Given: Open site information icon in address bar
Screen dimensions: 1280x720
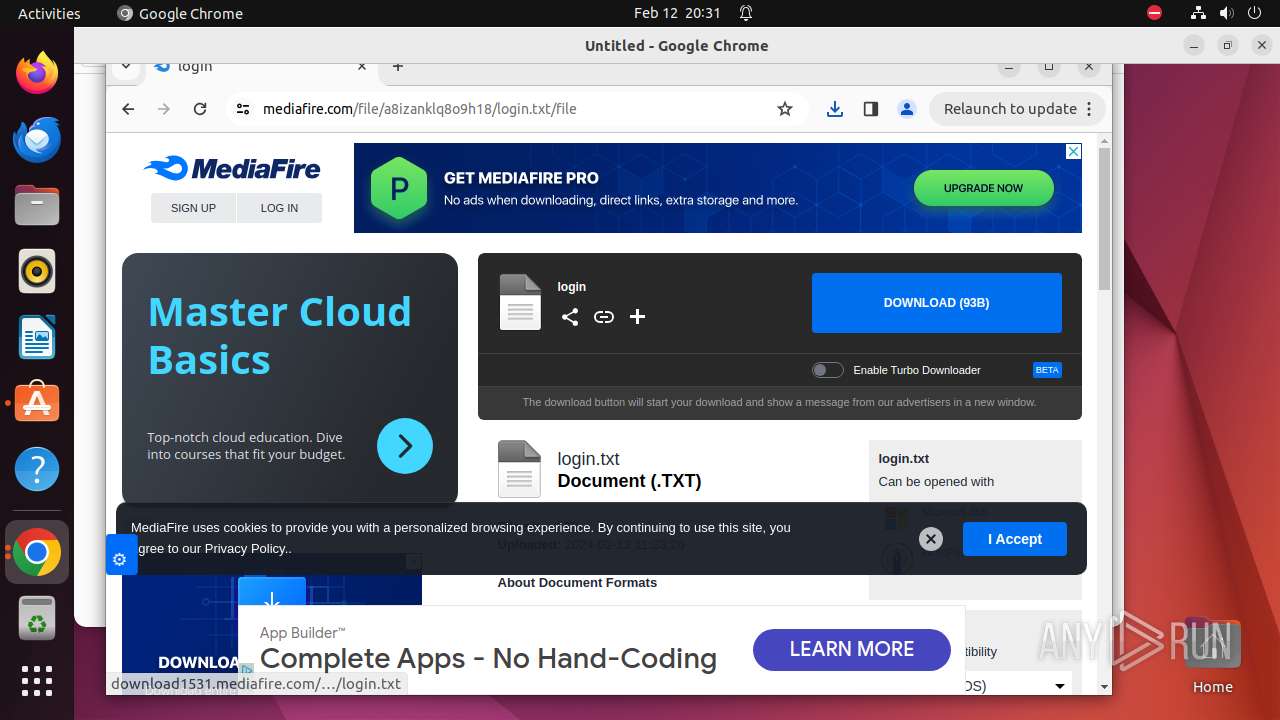Looking at the screenshot, I should tap(243, 109).
